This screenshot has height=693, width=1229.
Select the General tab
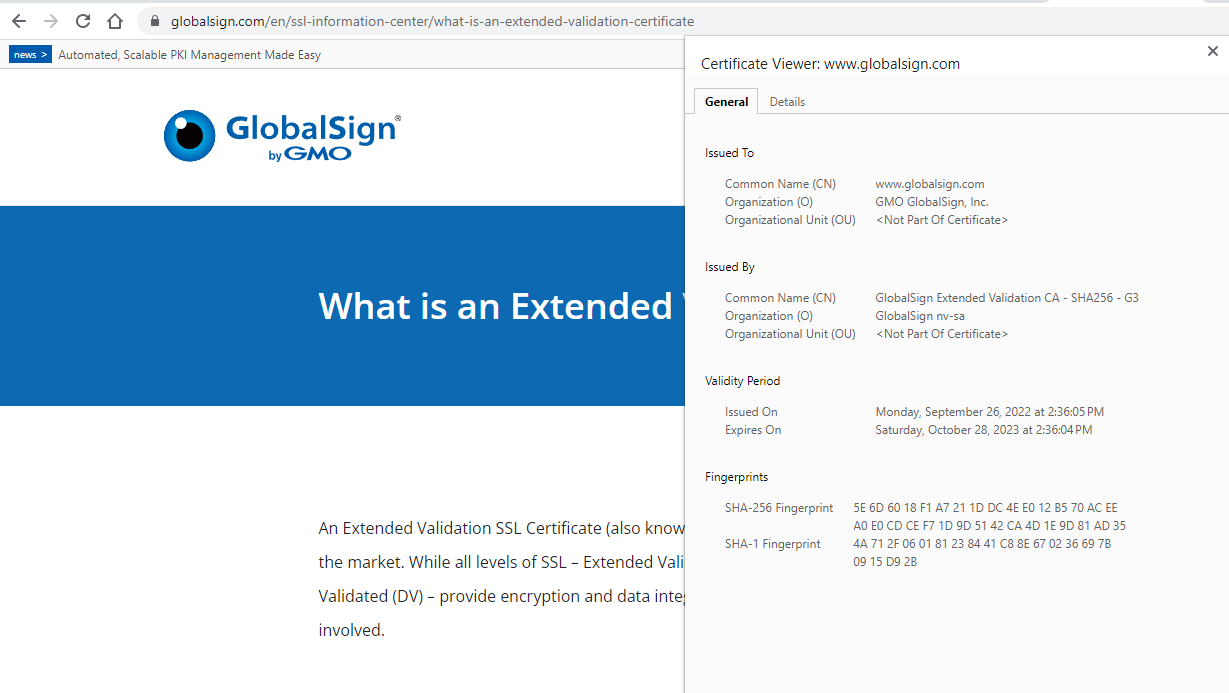click(726, 102)
